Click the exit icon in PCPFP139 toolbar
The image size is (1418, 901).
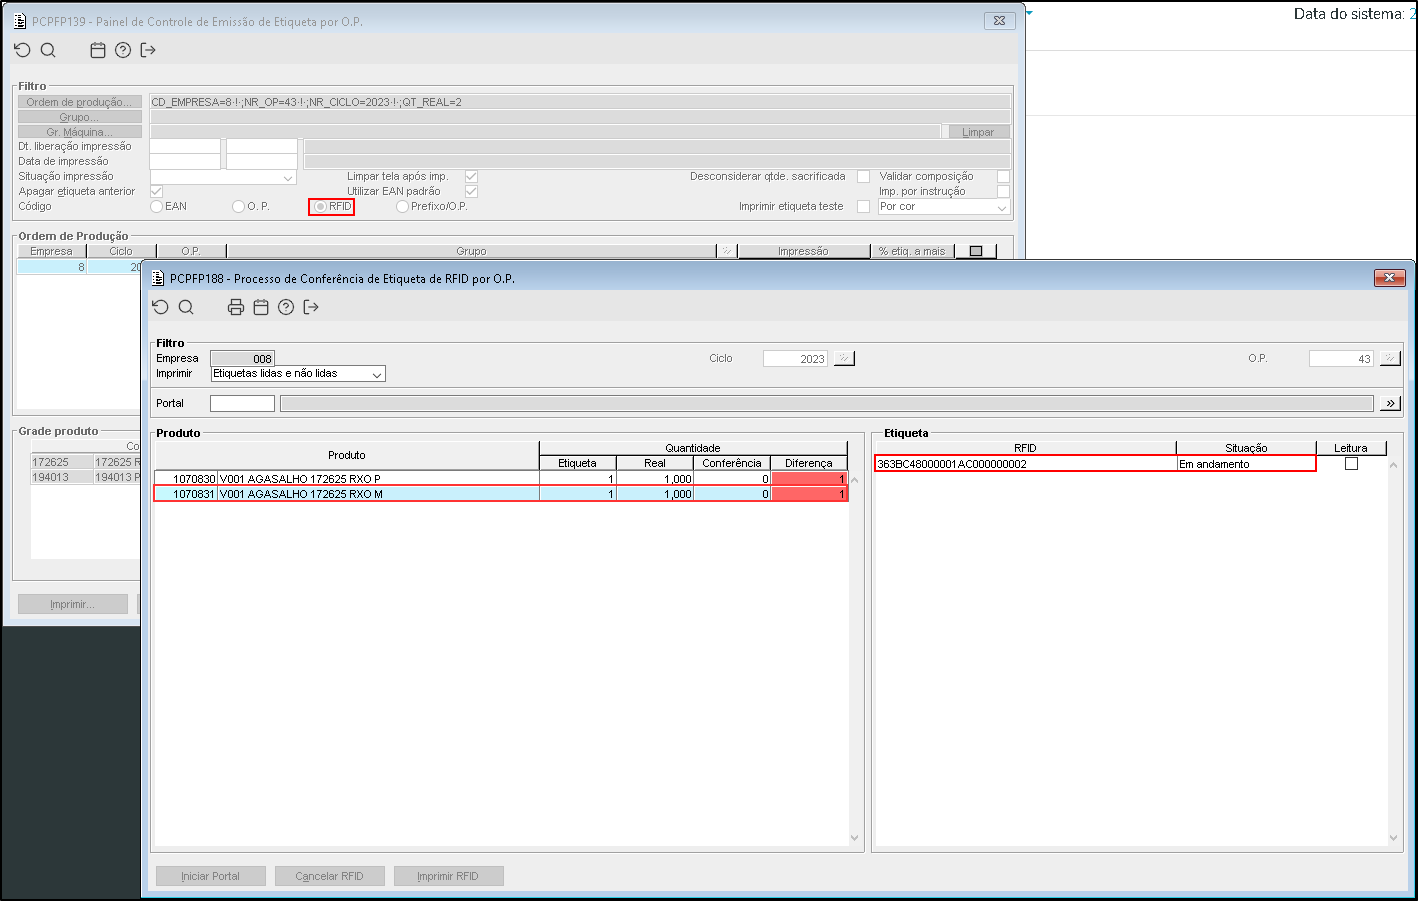click(x=148, y=50)
